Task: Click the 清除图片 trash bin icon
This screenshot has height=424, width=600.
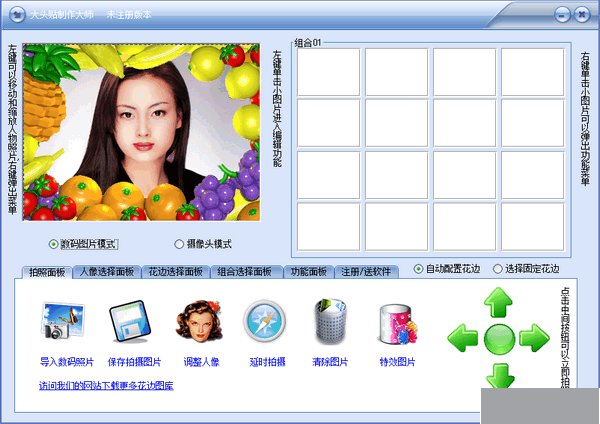Action: click(x=330, y=321)
